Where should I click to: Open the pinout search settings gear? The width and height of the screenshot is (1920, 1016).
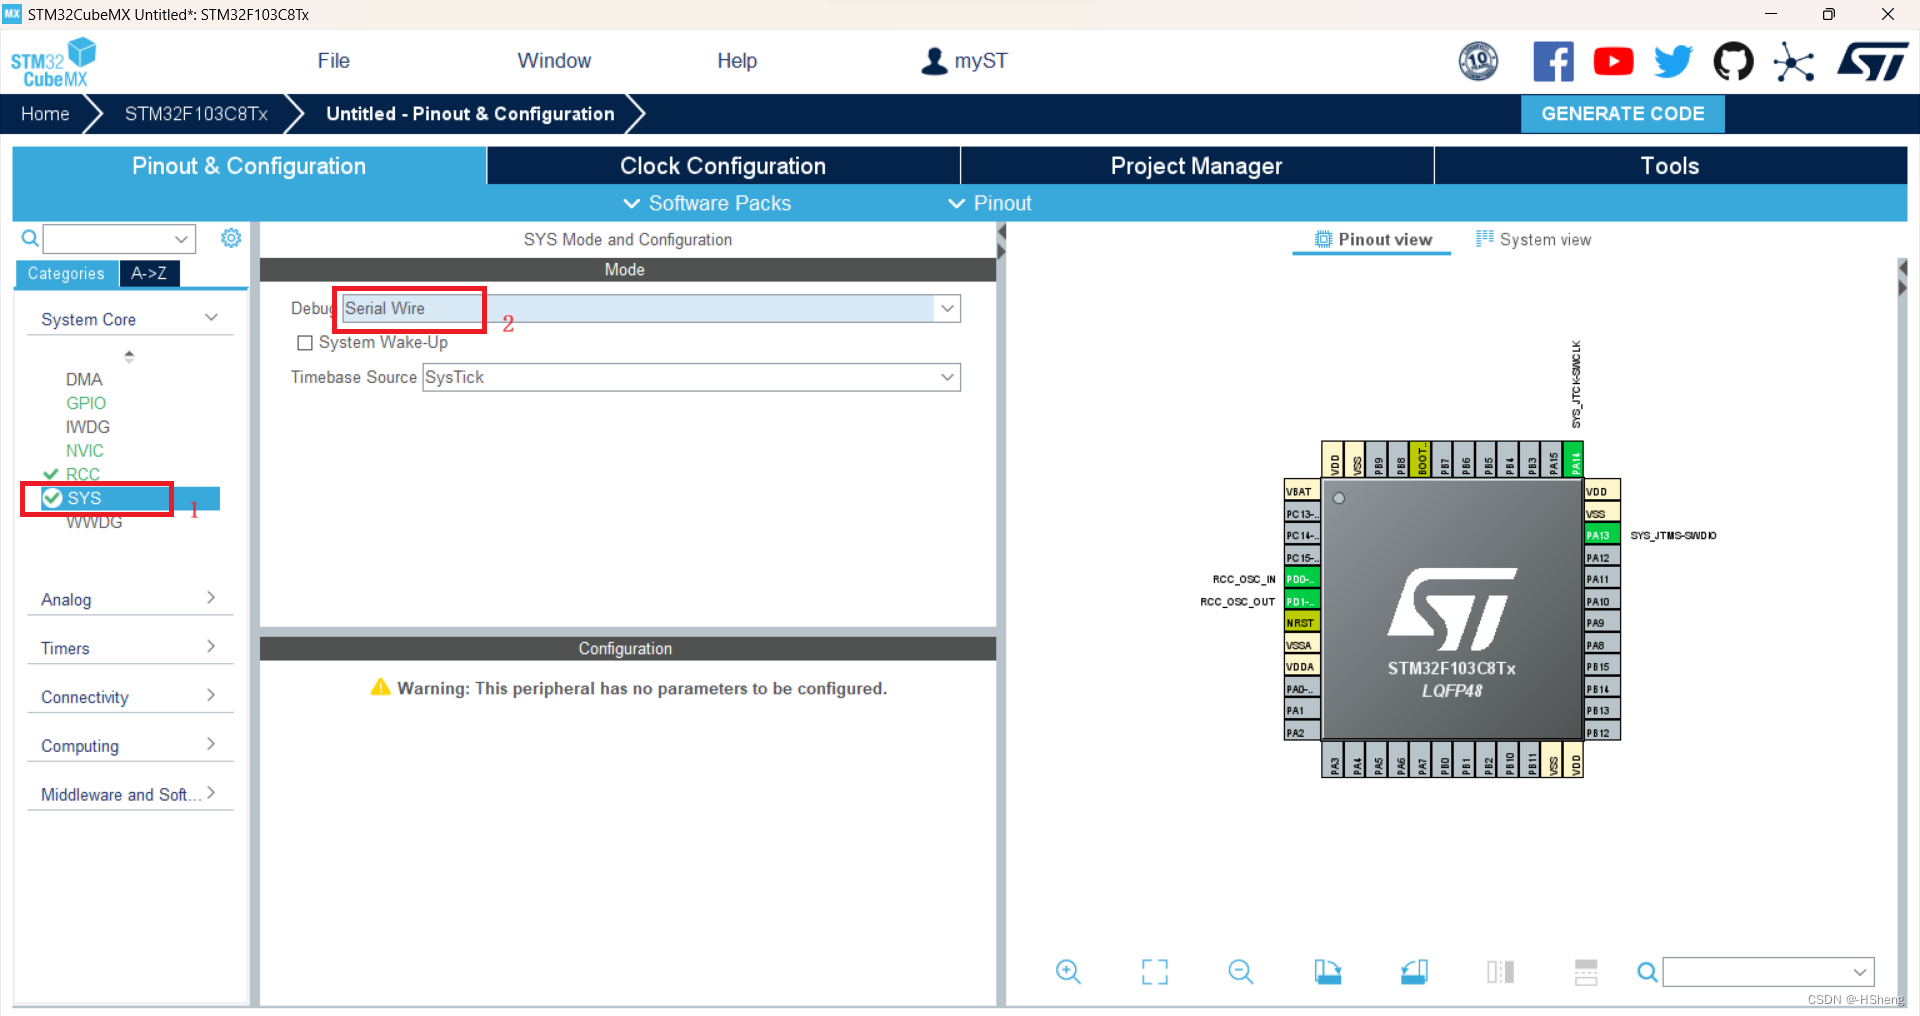point(231,238)
